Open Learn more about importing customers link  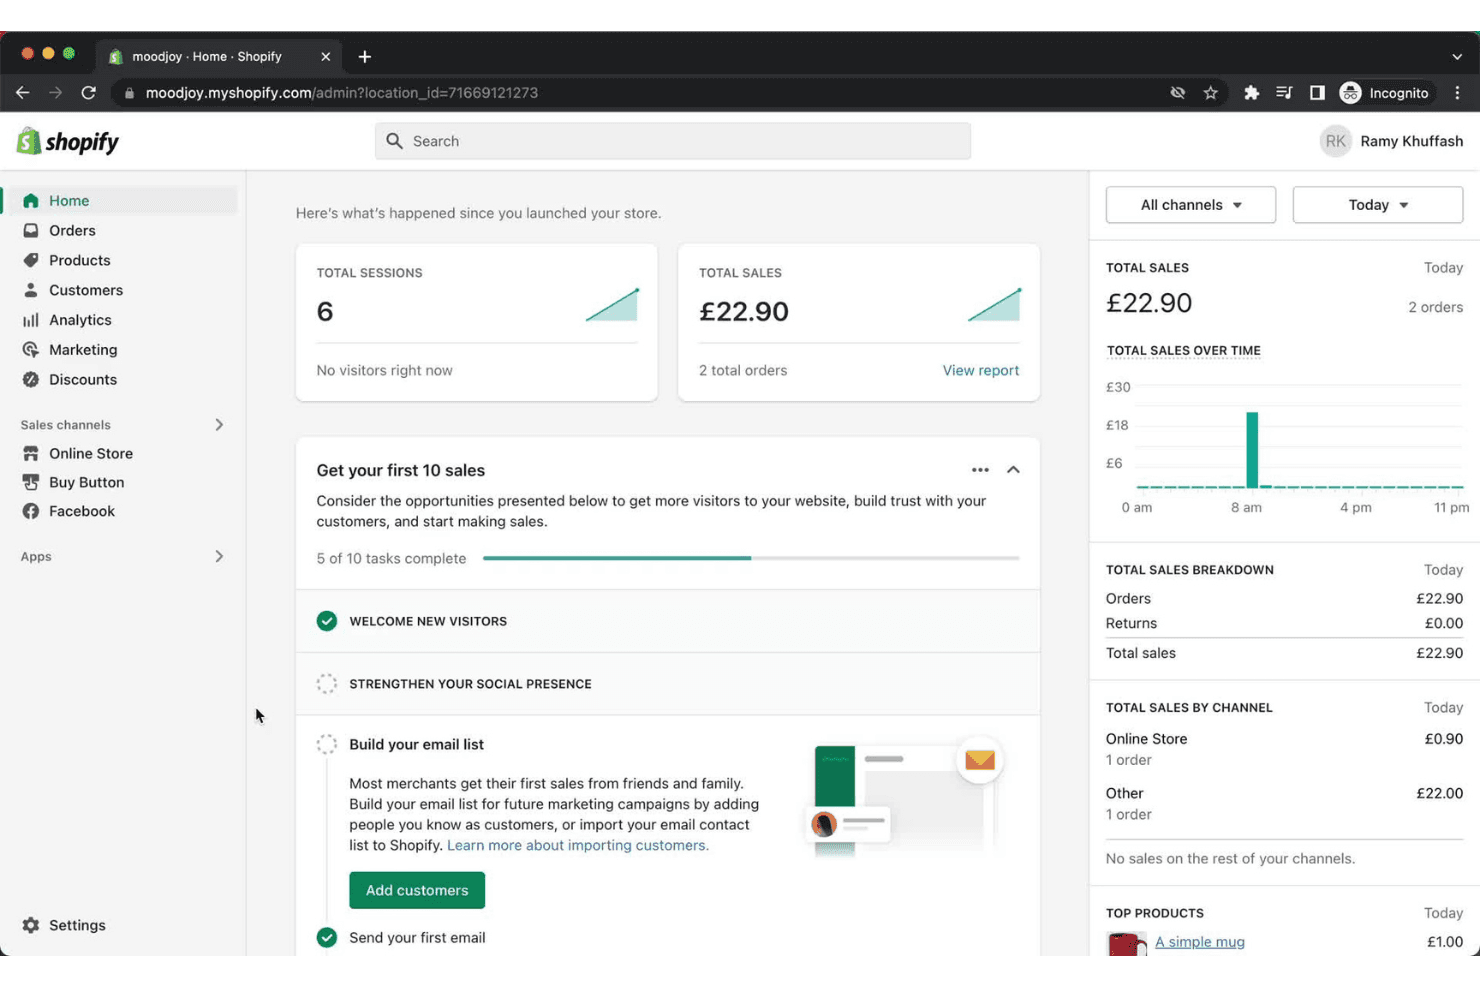click(578, 845)
